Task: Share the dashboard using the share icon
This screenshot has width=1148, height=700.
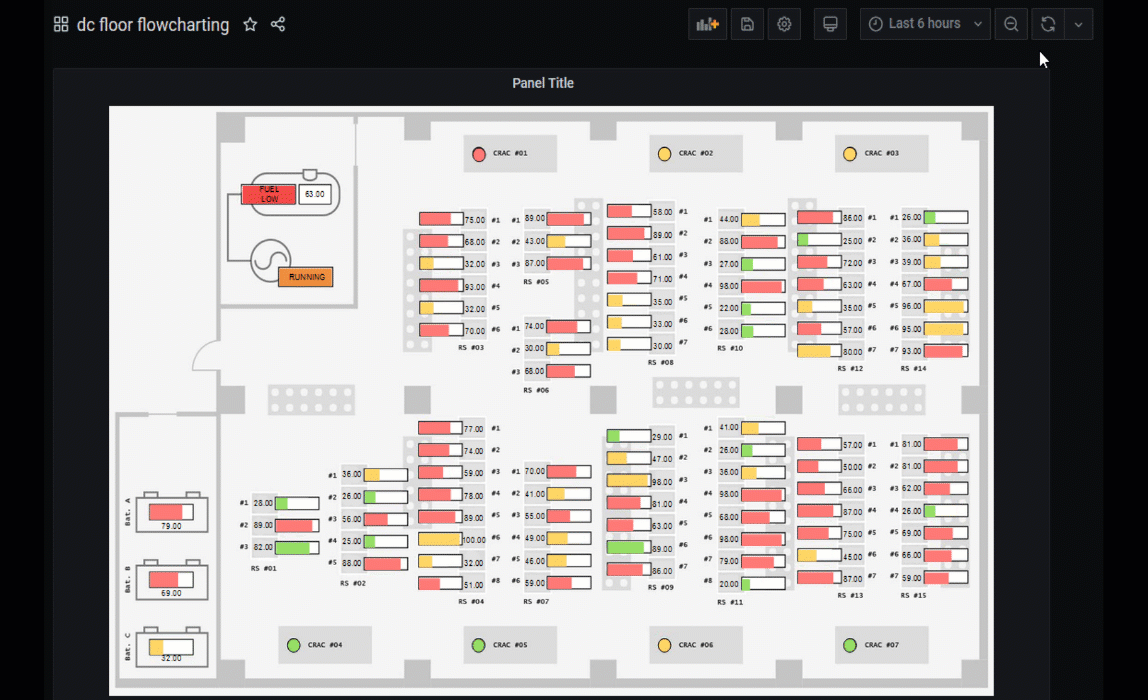Action: [x=278, y=25]
